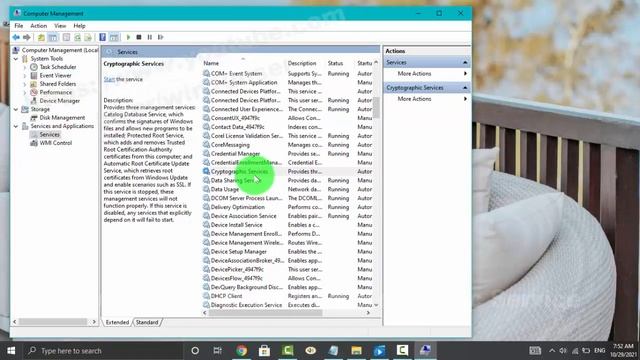Select the Delivery Optimization service row

pyautogui.click(x=288, y=207)
